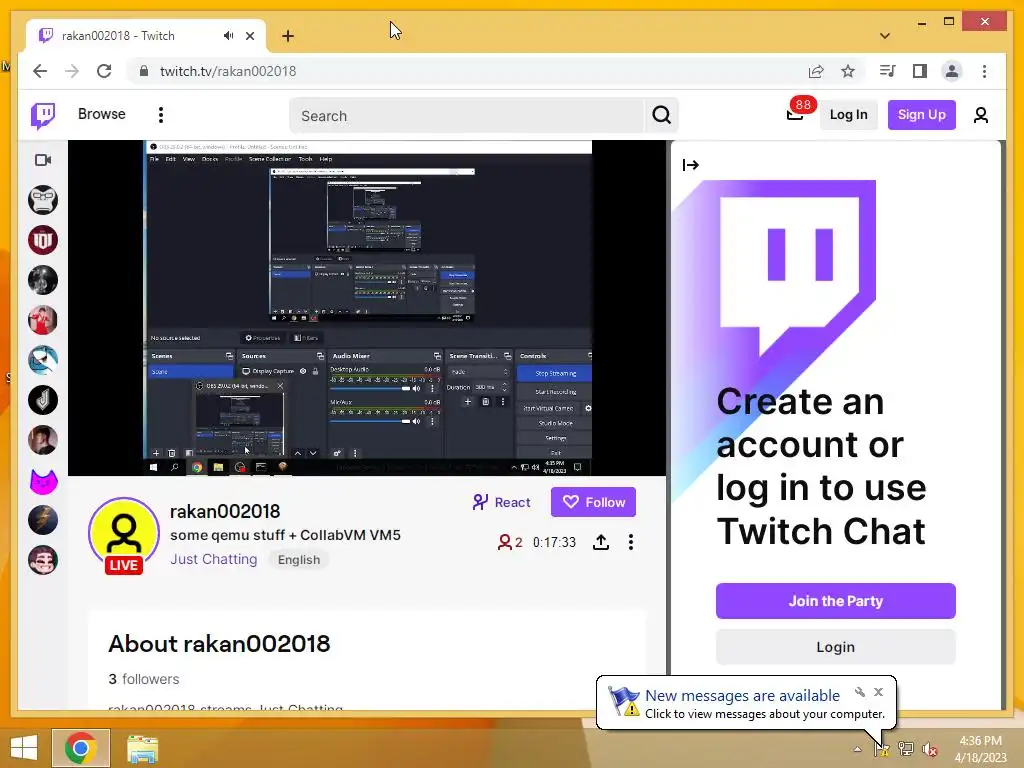Click the taskbar clock showing 4:36 PM
The image size is (1024, 768).
[980, 749]
